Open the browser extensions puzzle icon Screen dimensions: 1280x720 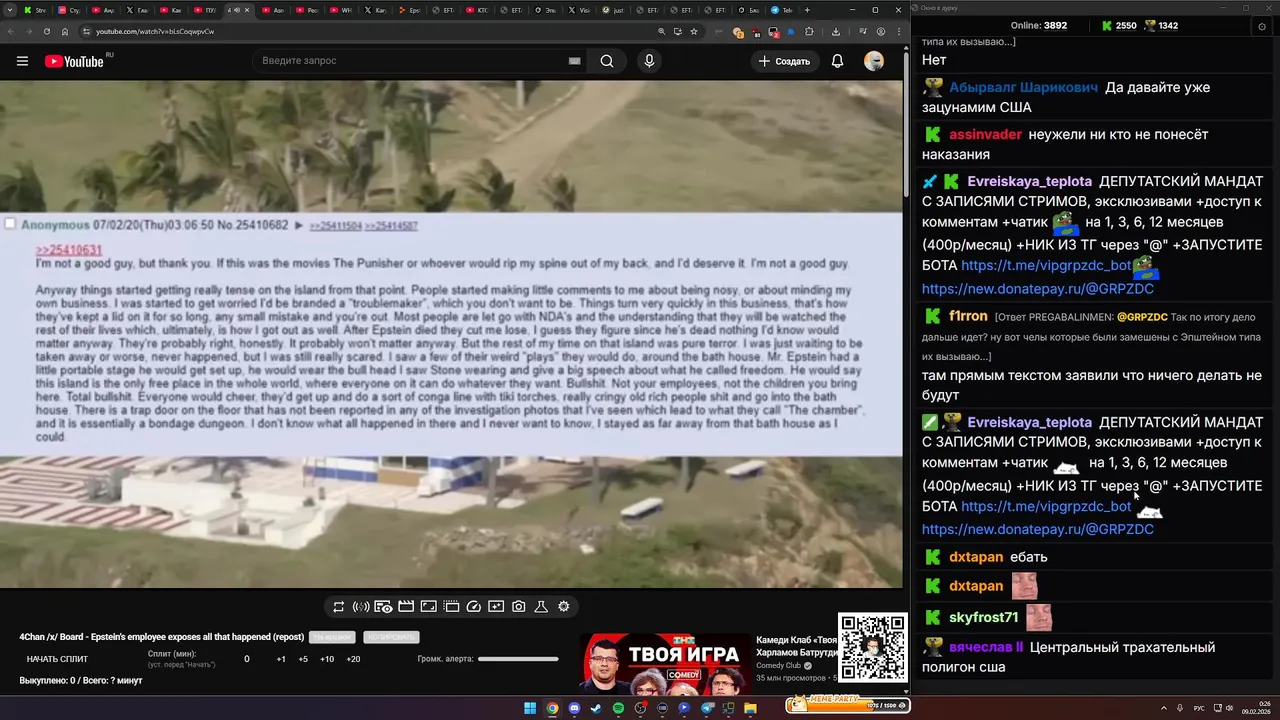[x=809, y=31]
